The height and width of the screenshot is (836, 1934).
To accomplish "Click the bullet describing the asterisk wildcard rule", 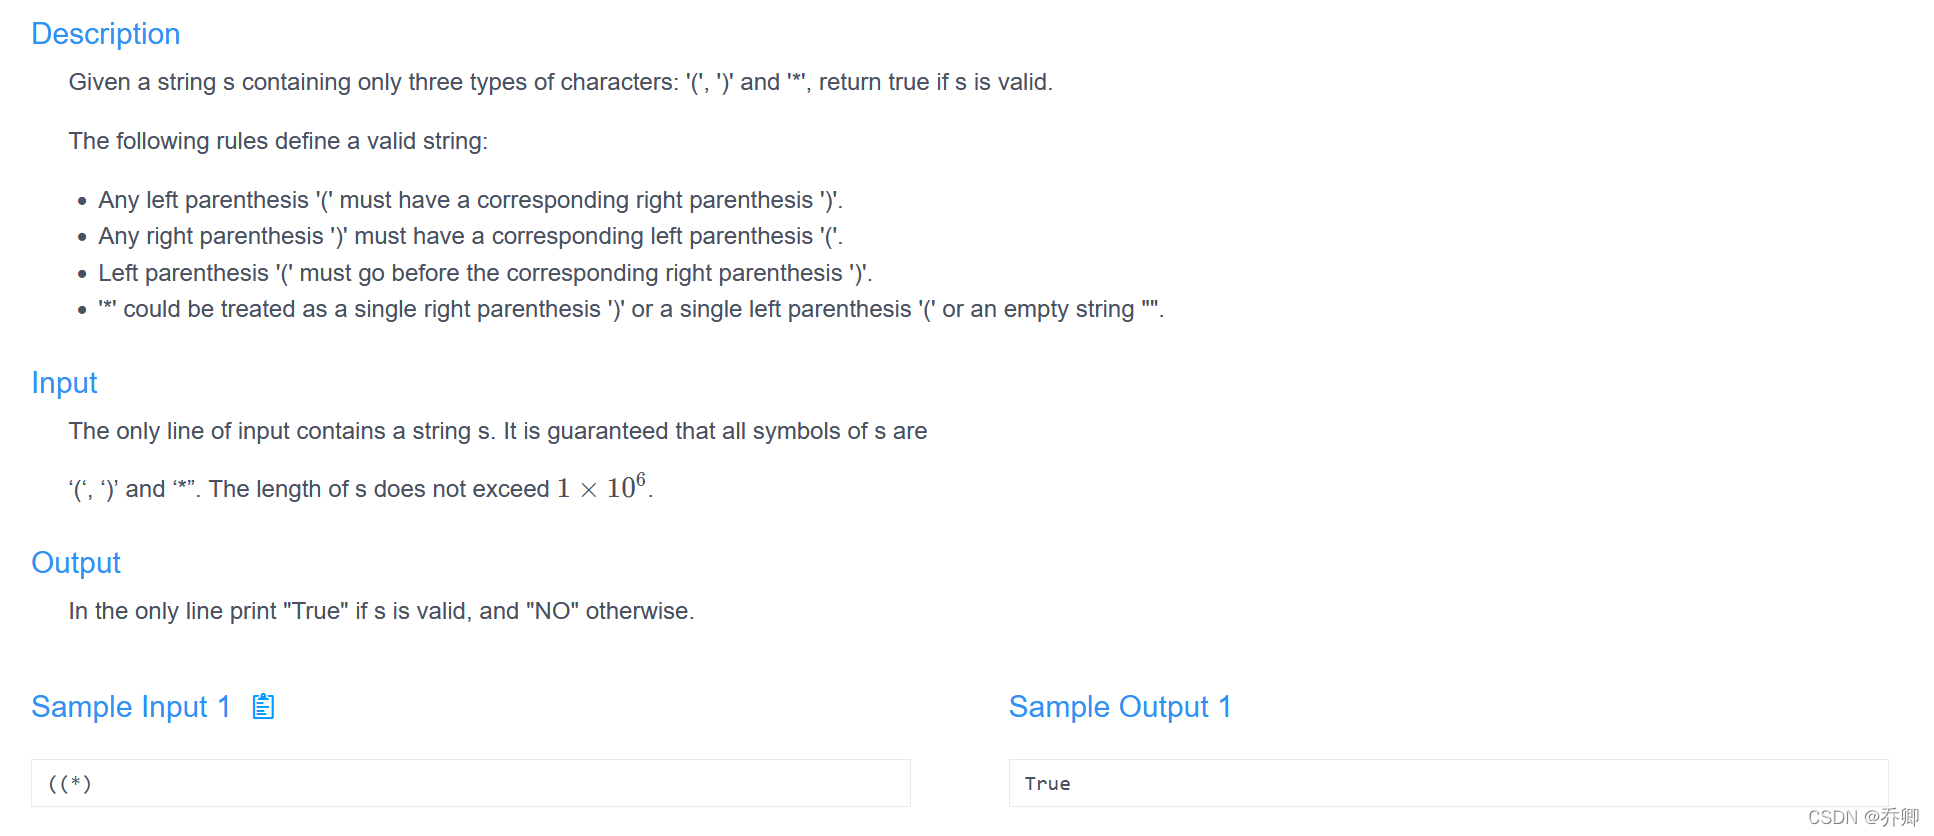I will [x=630, y=309].
